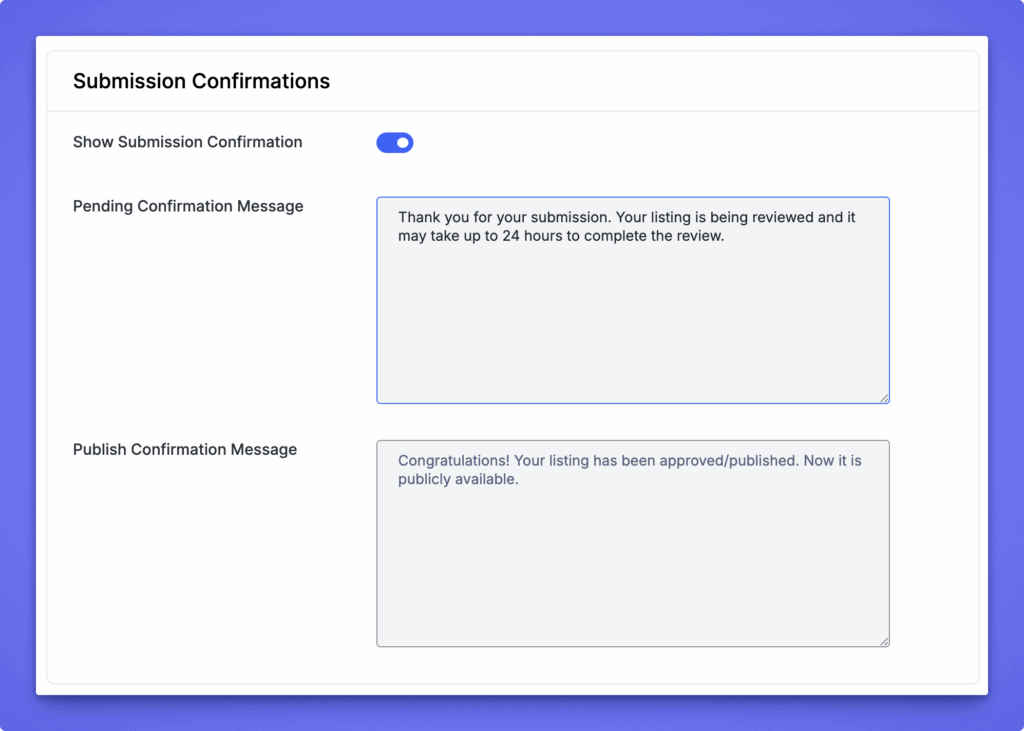Click empty space inside the pending message box

pyautogui.click(x=632, y=330)
